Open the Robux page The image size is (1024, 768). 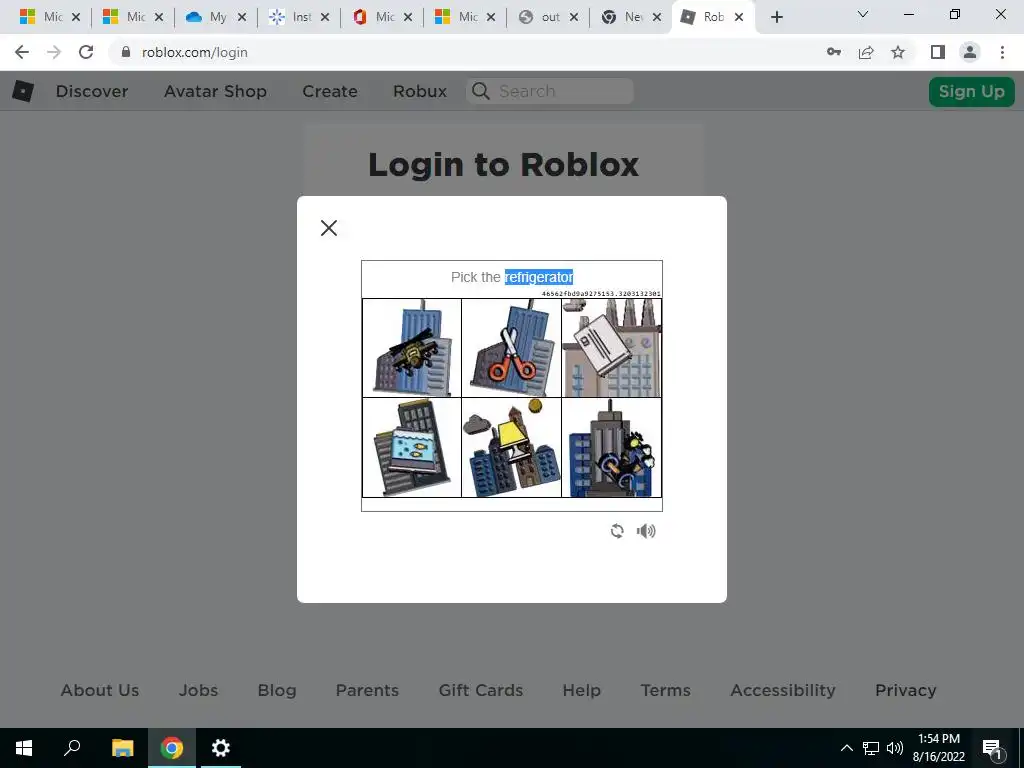[x=420, y=91]
